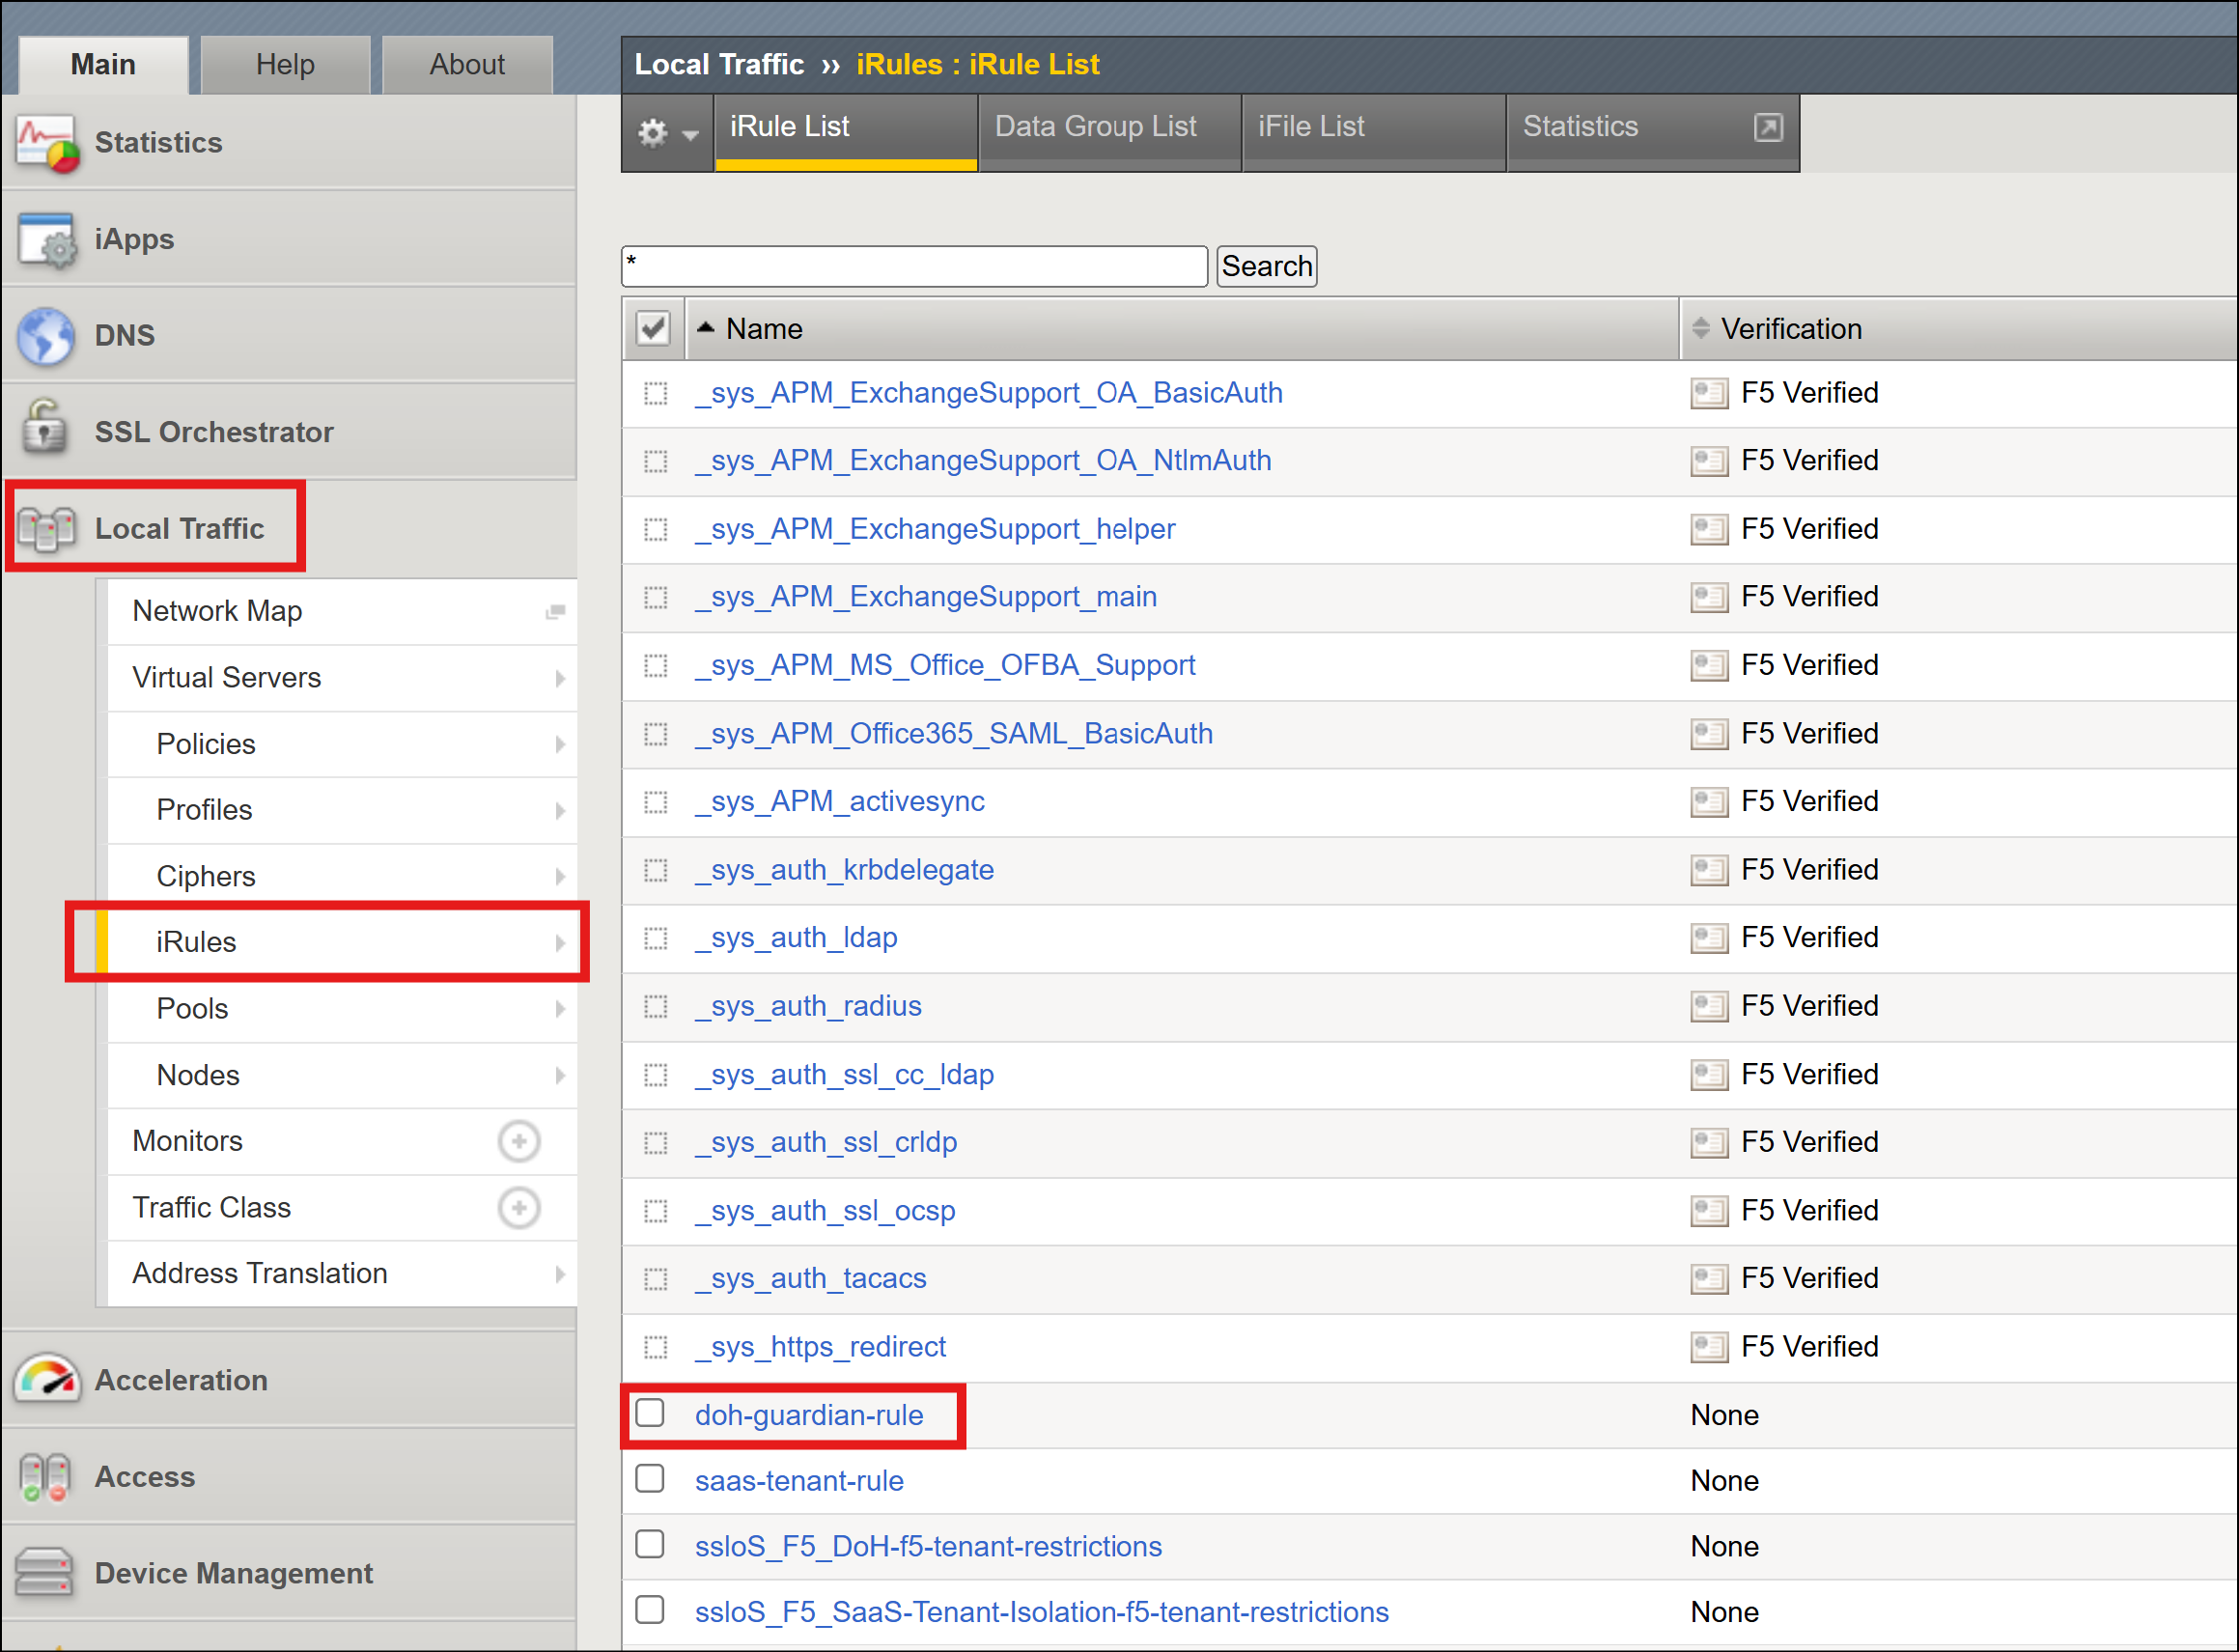
Task: Click the Network Map popup icon
Action: 556,611
